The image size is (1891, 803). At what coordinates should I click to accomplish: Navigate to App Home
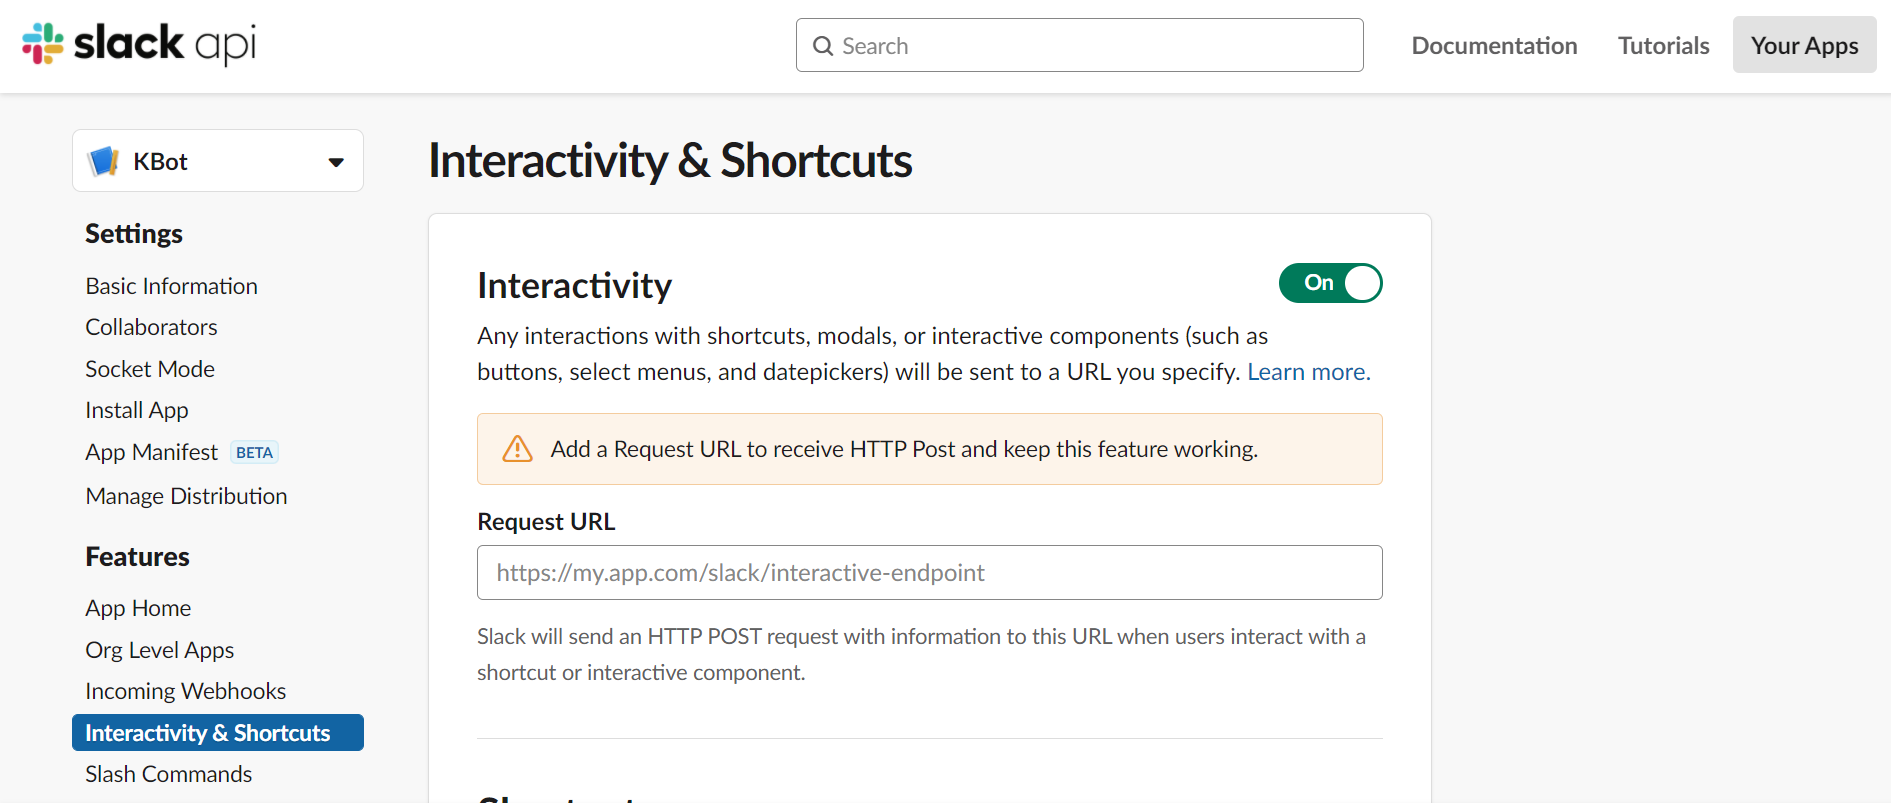click(x=138, y=608)
